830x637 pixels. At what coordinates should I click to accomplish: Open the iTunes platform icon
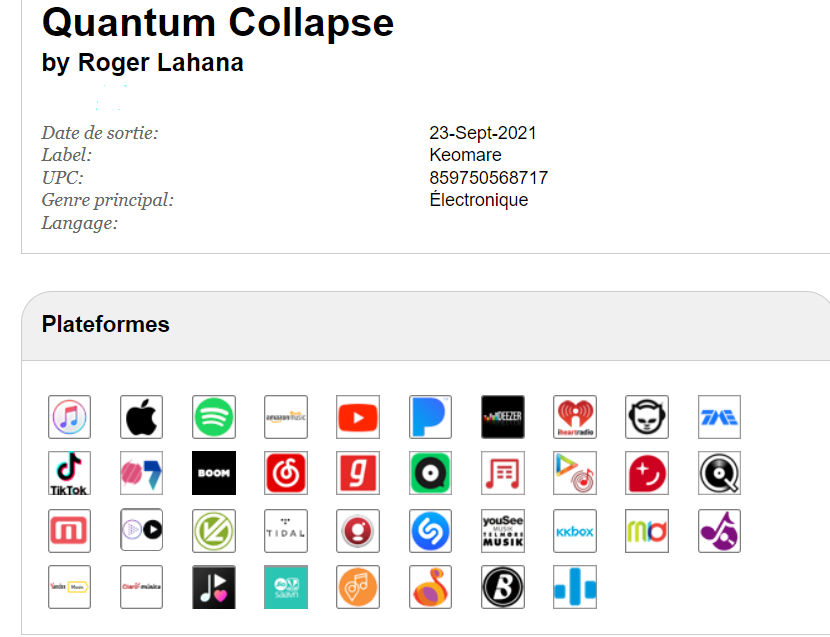coord(69,417)
